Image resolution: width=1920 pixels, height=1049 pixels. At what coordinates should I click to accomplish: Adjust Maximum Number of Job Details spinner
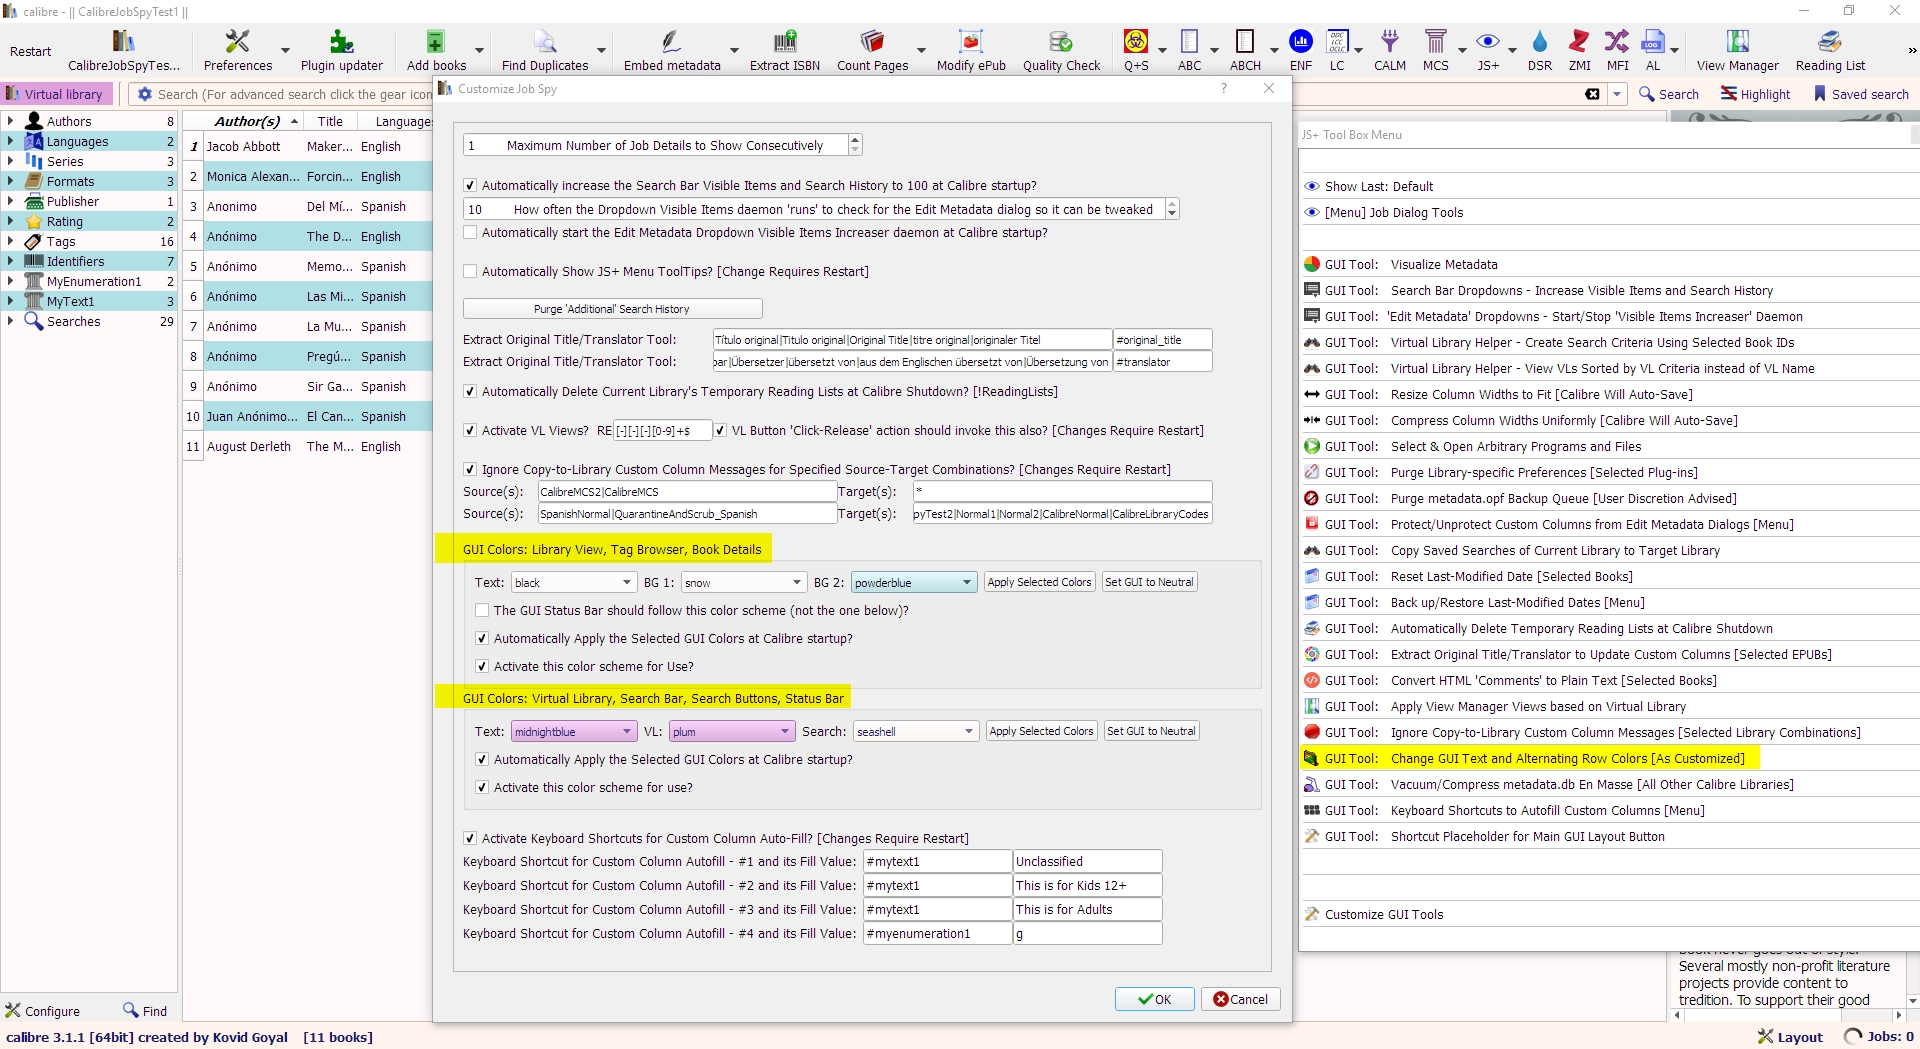[x=662, y=145]
